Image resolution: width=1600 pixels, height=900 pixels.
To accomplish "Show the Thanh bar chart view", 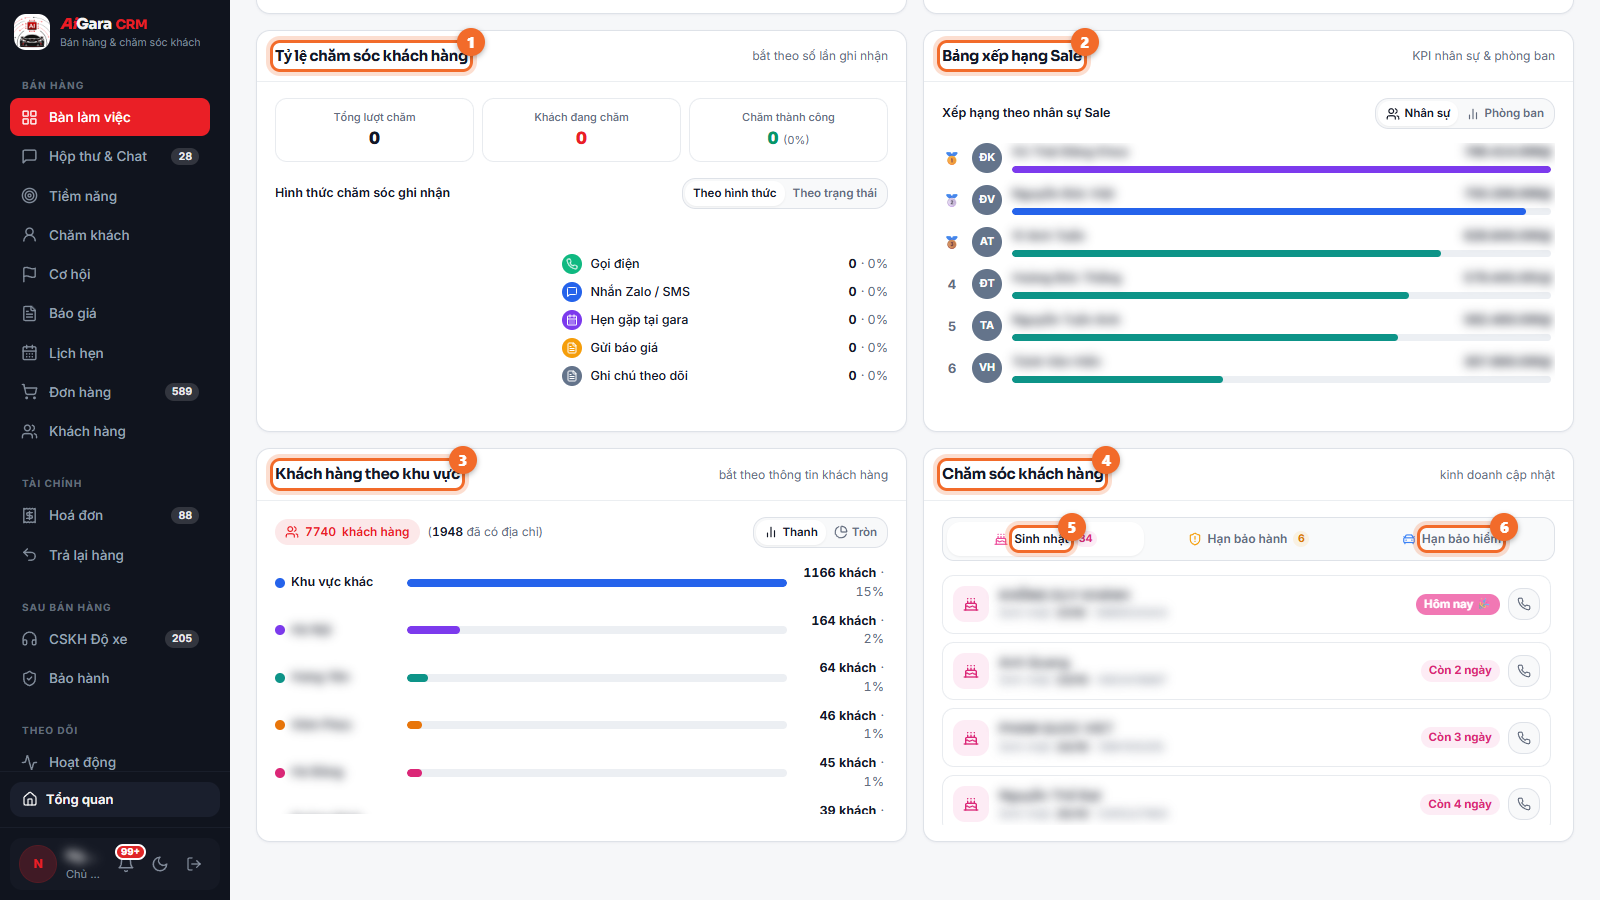I will point(791,532).
